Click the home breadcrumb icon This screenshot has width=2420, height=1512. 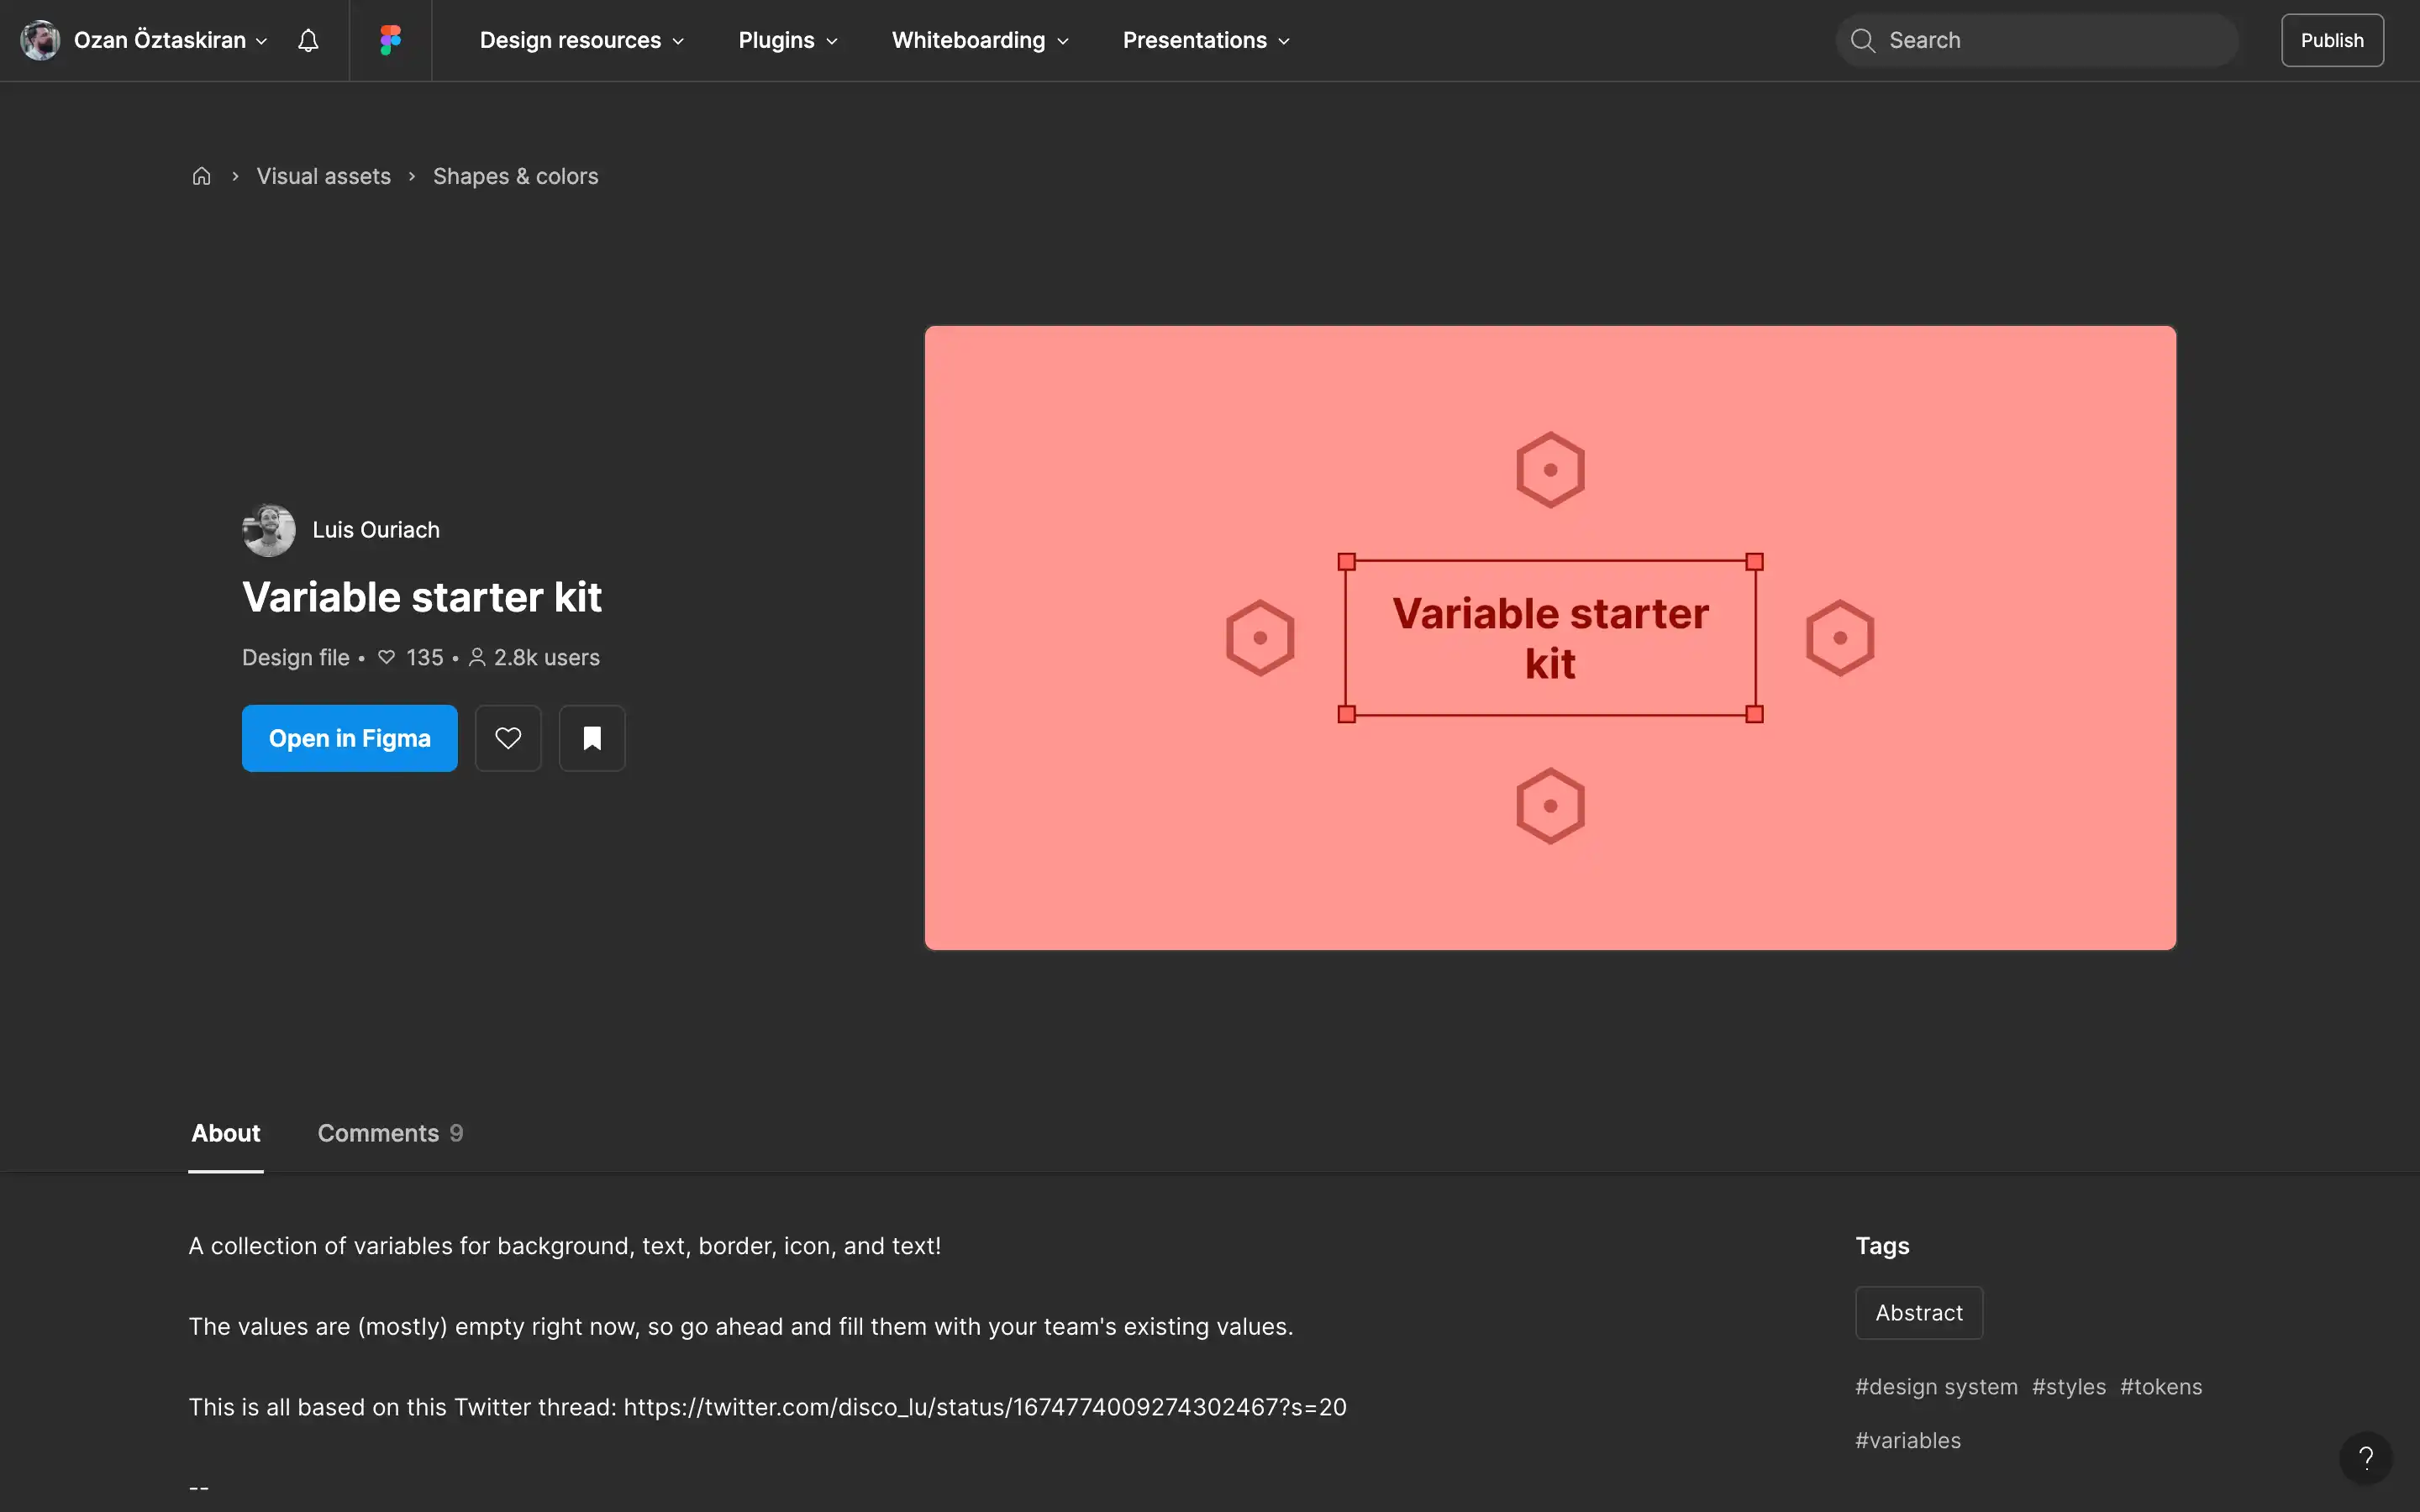(x=201, y=176)
